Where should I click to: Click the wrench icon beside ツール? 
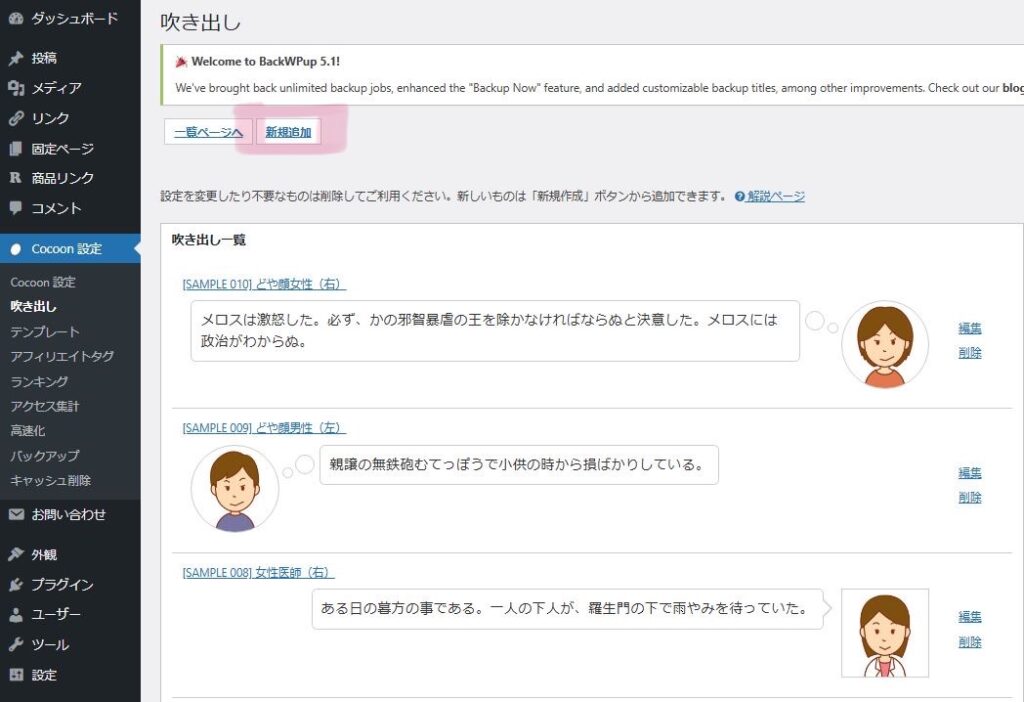pos(16,645)
